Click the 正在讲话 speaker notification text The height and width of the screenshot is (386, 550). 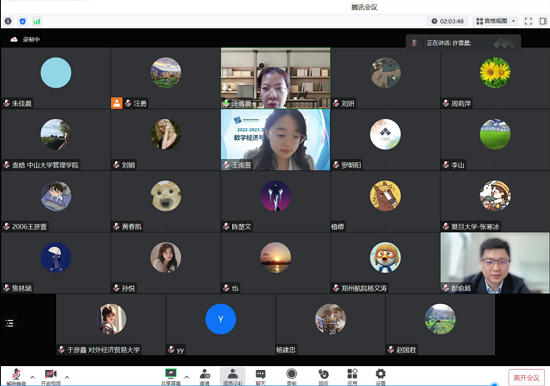(449, 43)
